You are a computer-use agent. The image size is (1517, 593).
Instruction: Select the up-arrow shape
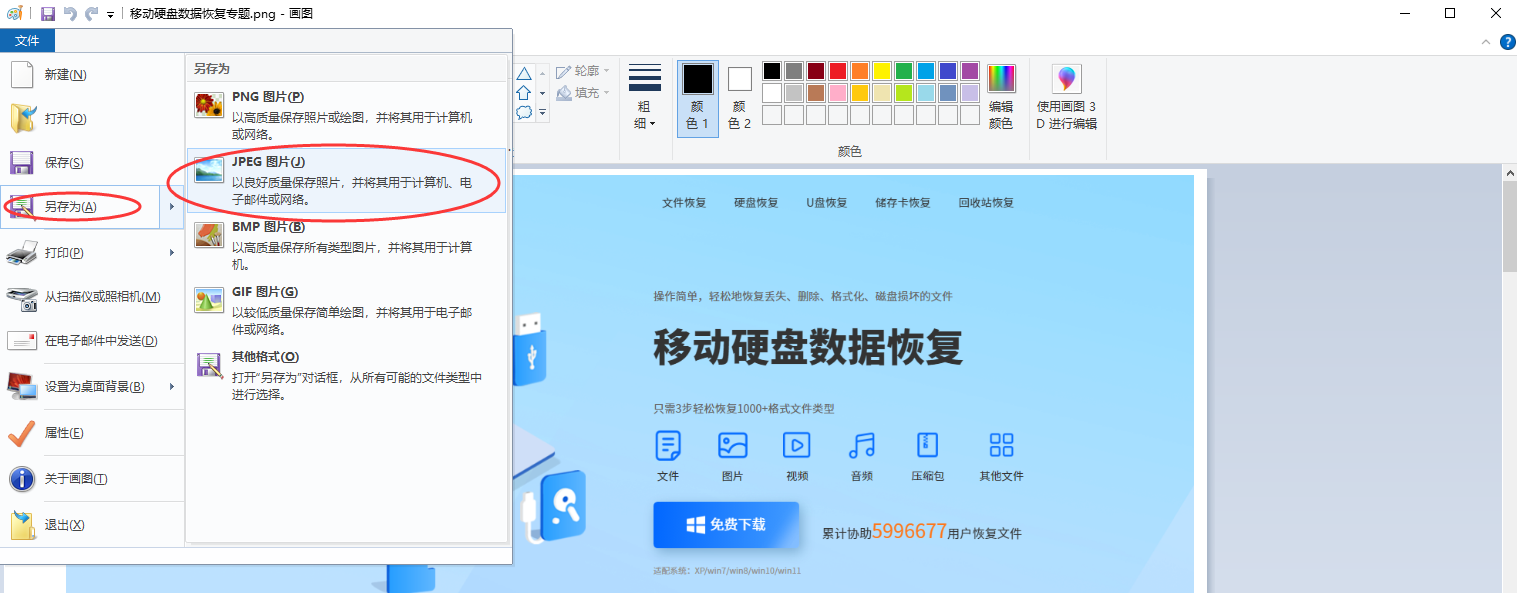pyautogui.click(x=523, y=92)
